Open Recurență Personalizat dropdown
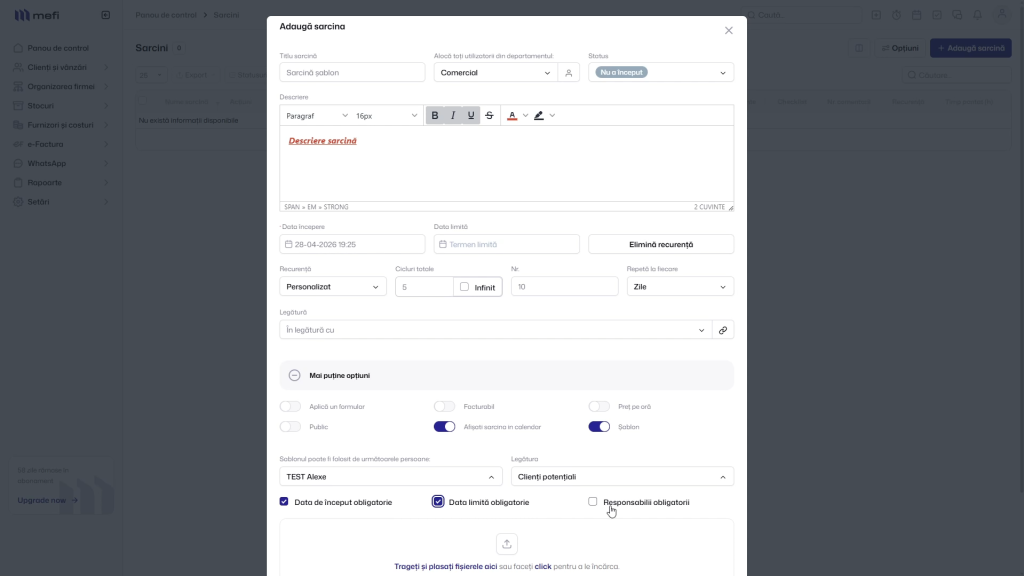Viewport: 1024px width, 576px height. (x=333, y=287)
